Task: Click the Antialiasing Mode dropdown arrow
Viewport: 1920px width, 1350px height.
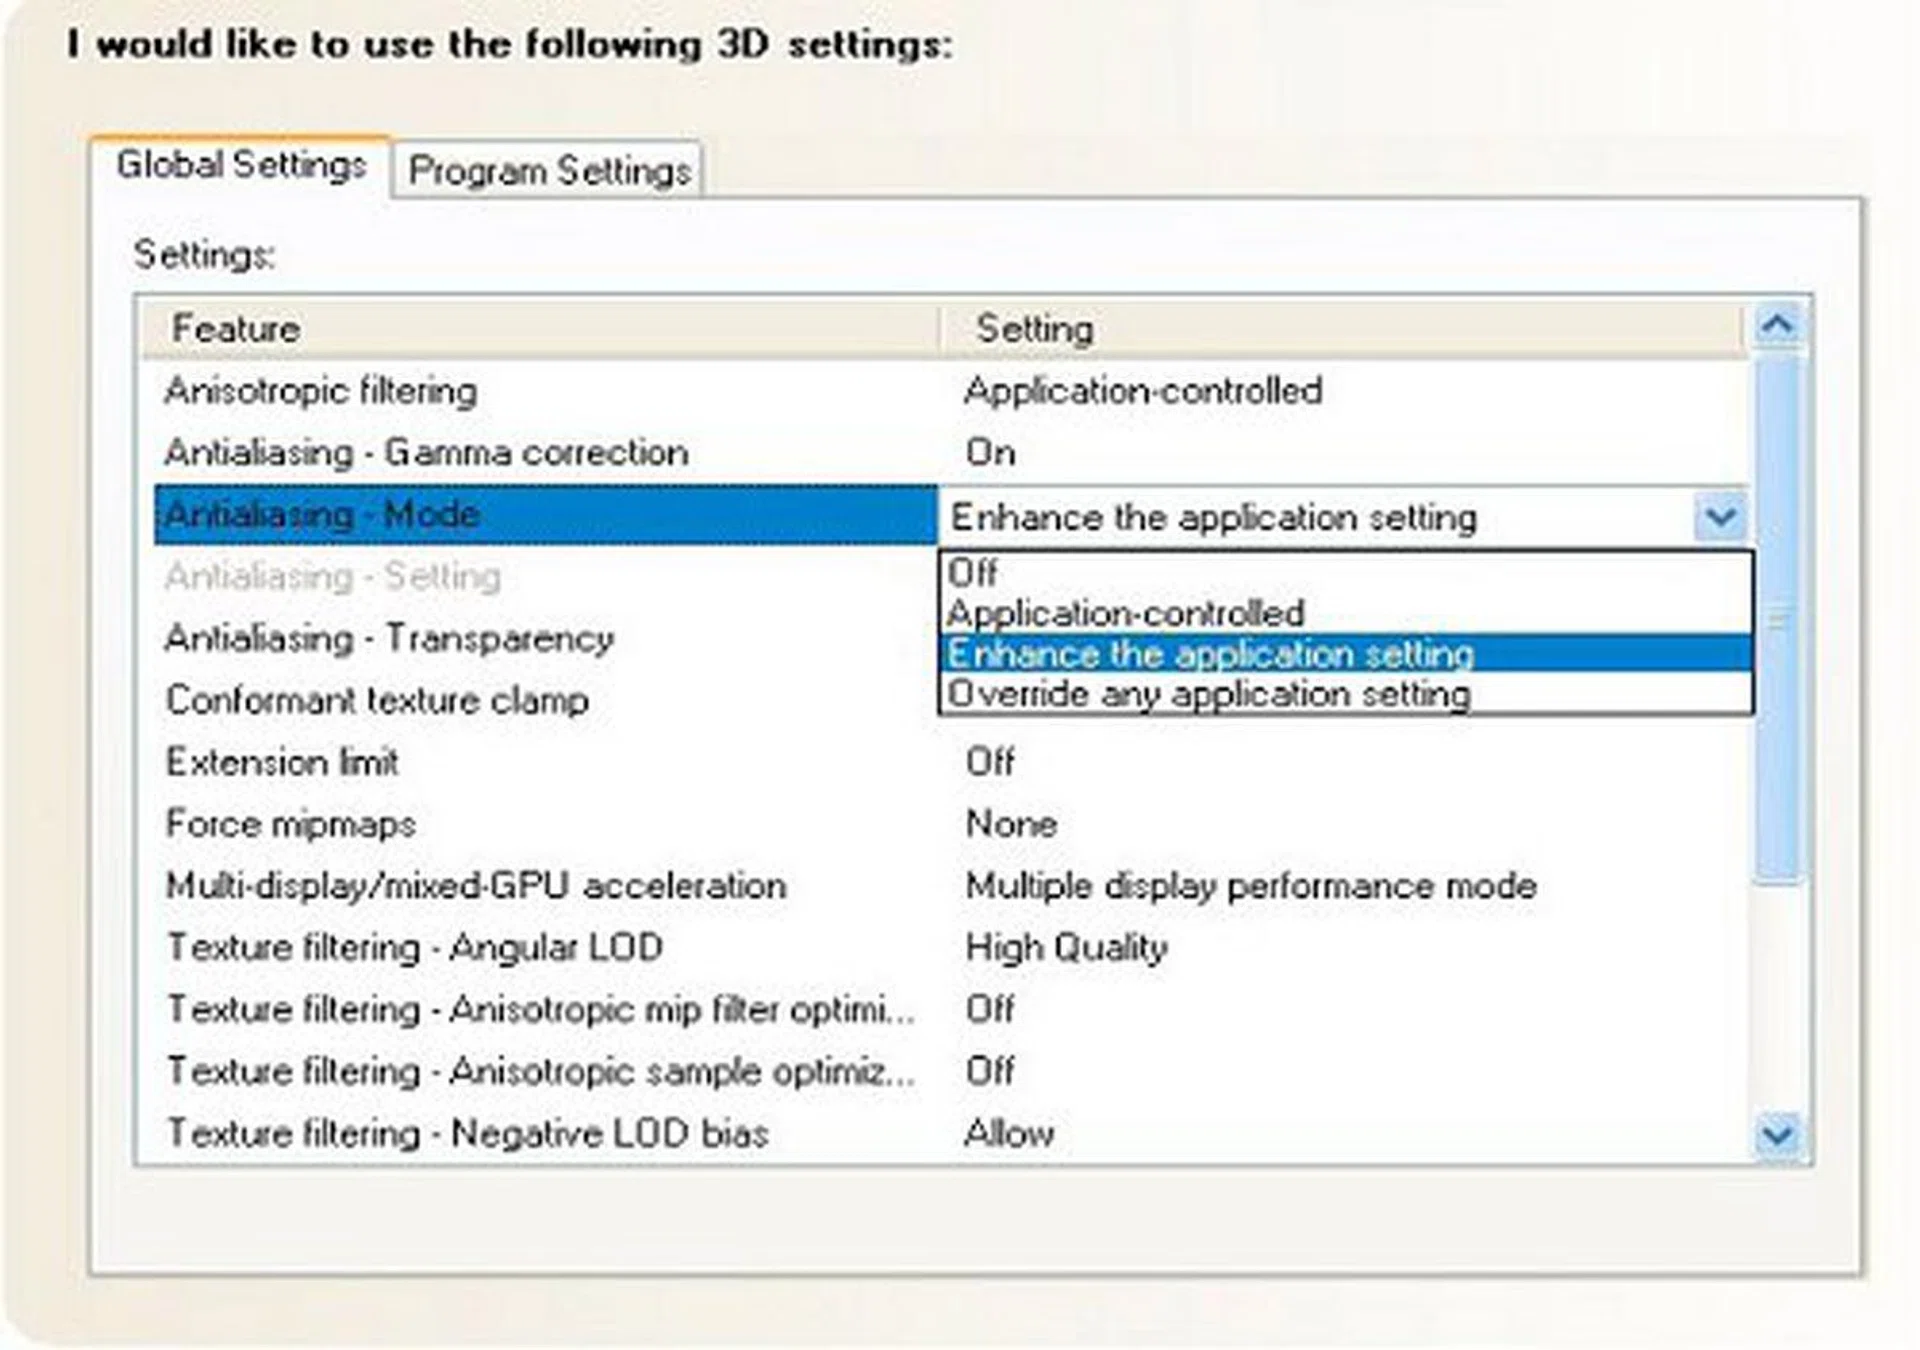Action: (x=1720, y=517)
